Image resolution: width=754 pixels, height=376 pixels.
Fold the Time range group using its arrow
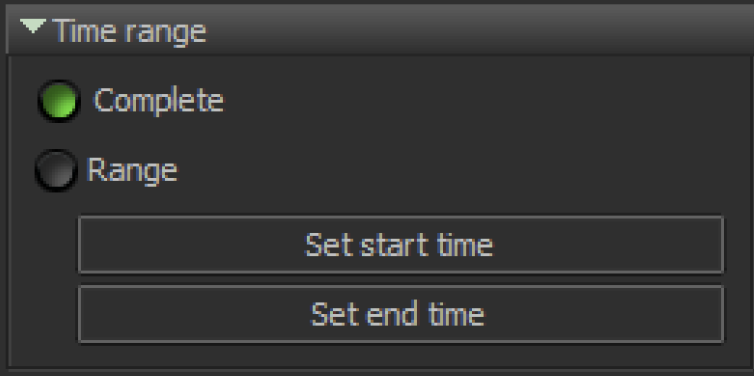[33, 26]
